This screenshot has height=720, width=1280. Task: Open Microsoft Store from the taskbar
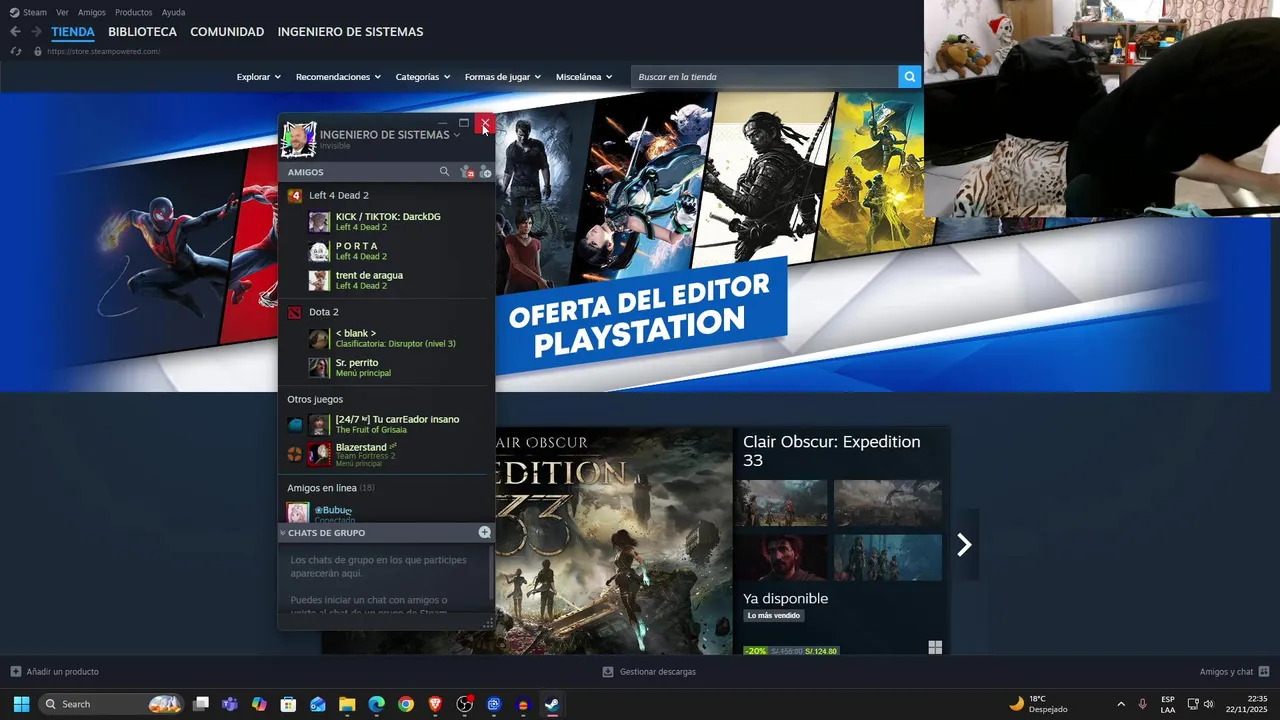288,704
